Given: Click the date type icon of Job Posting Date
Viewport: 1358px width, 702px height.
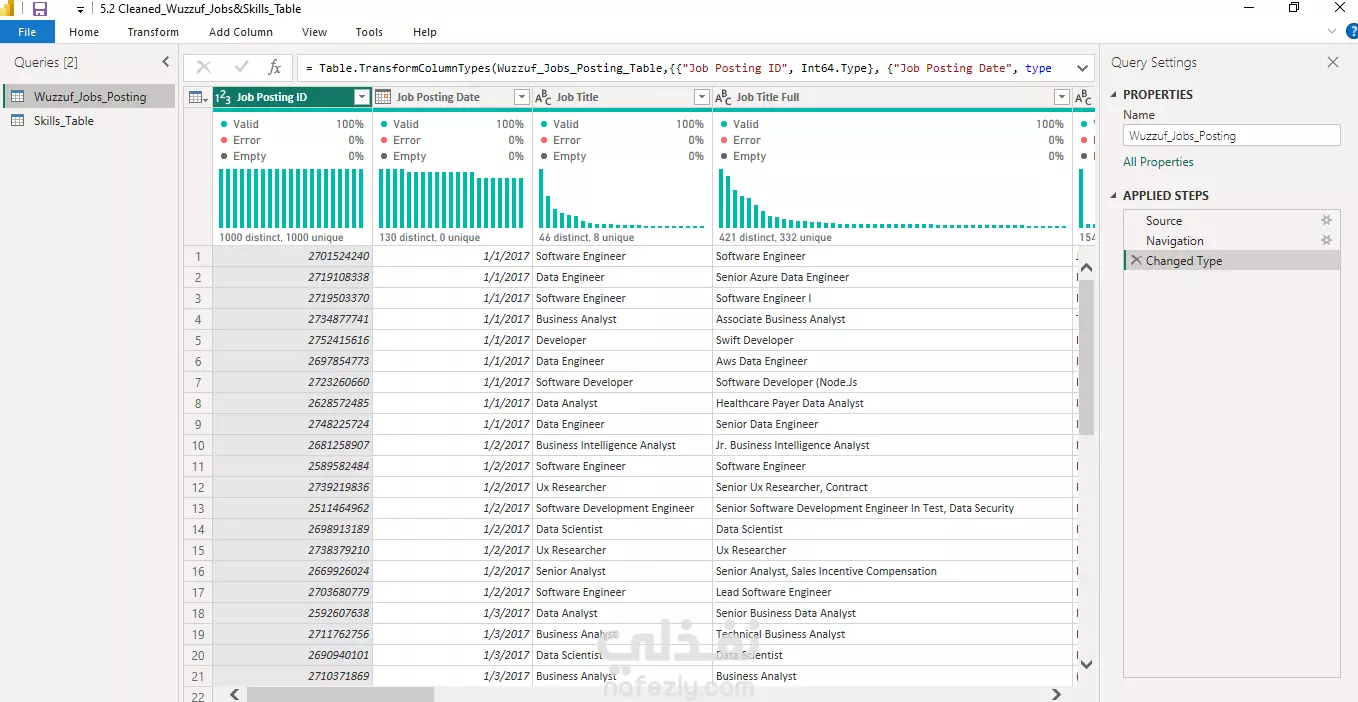Looking at the screenshot, I should click(383, 97).
